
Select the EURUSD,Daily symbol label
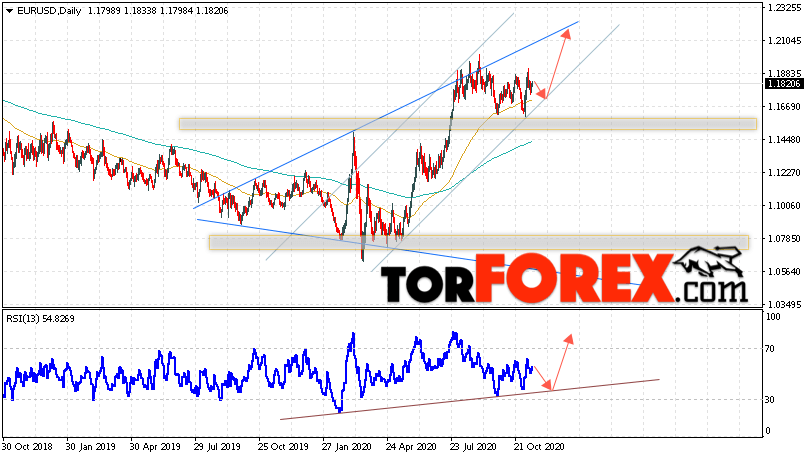pyautogui.click(x=49, y=11)
